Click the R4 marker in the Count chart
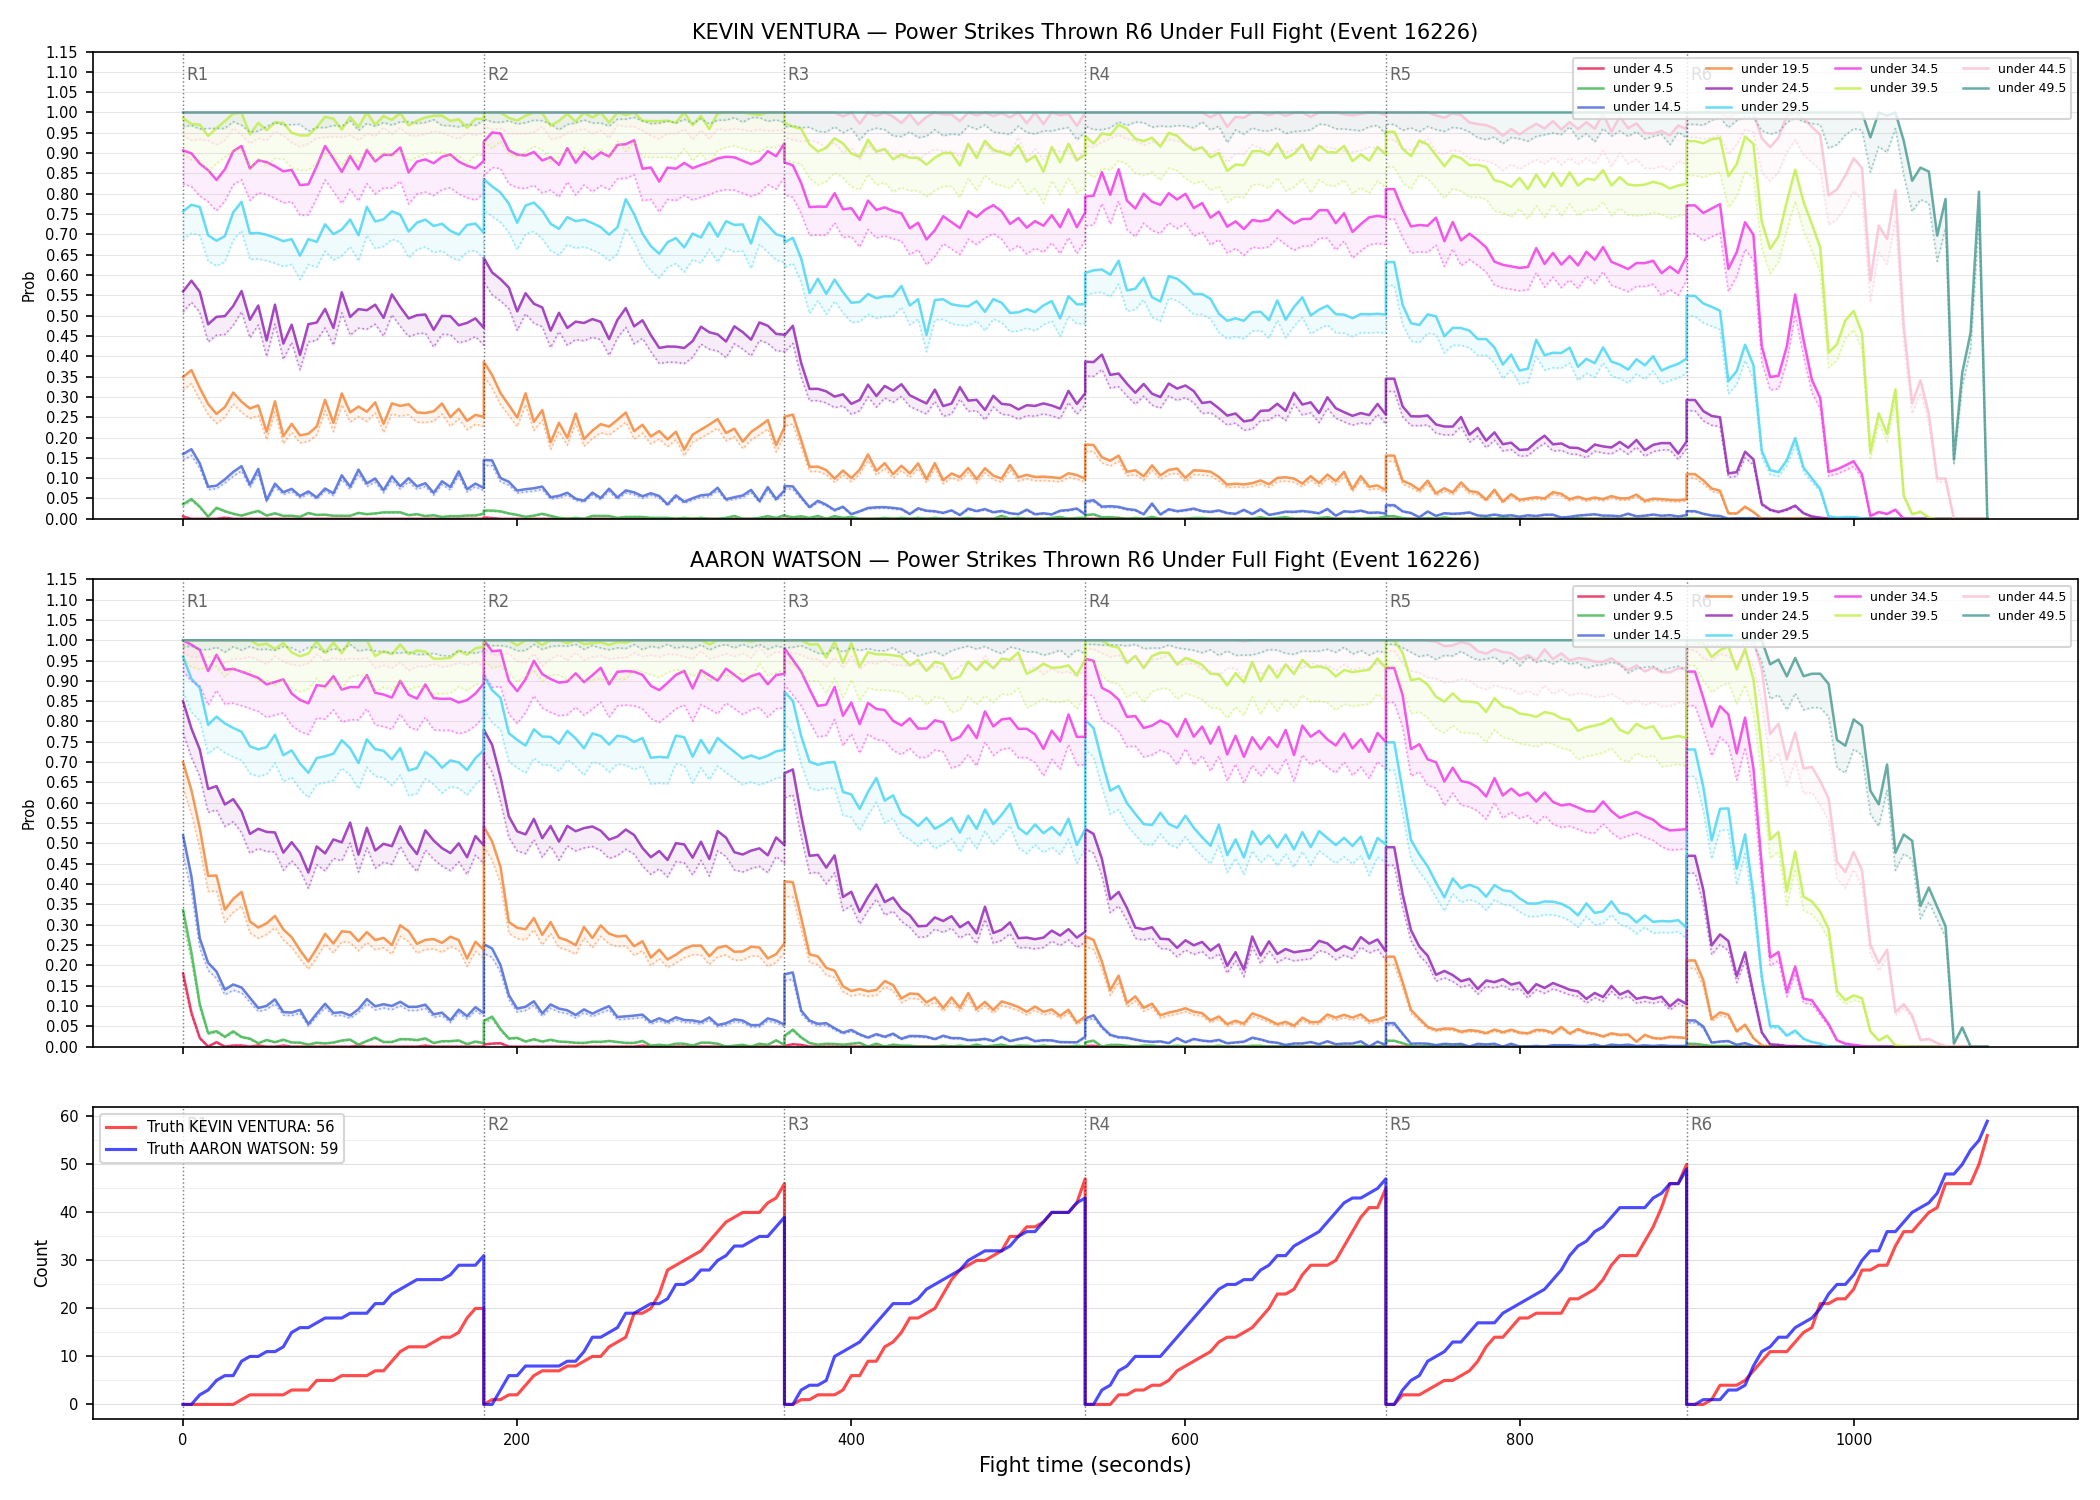 1099,1124
